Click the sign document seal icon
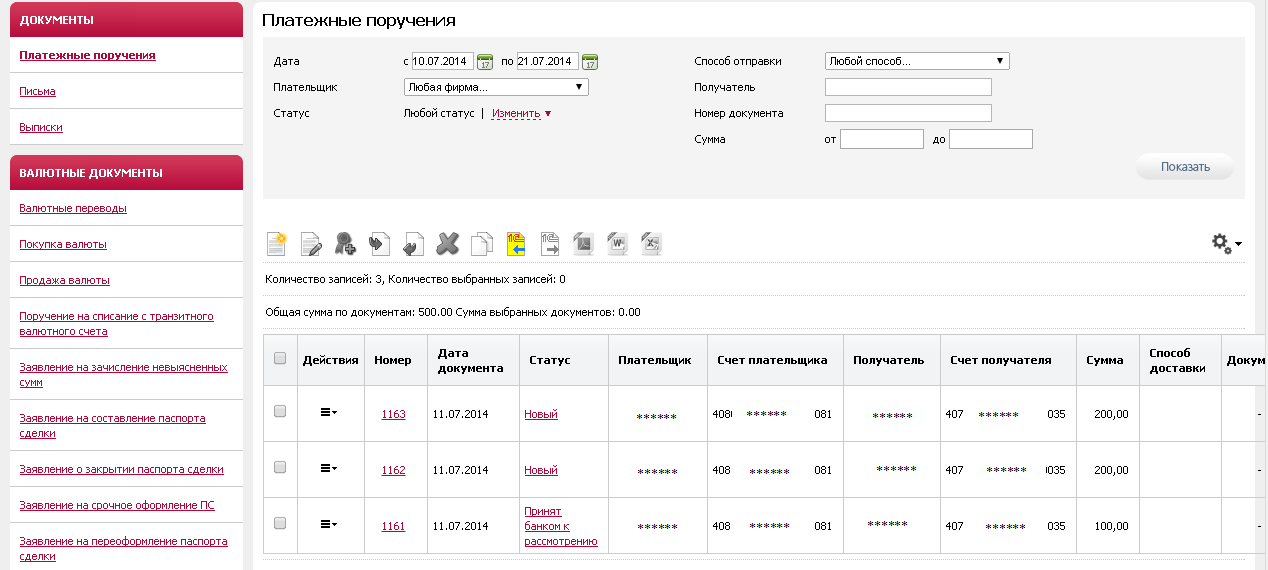 point(345,243)
